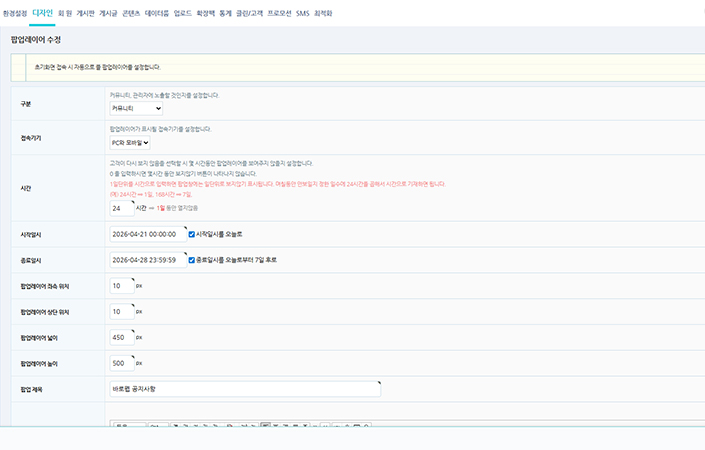705x450 pixels.
Task: Focus the 시작일시 date field
Action: click(148, 234)
